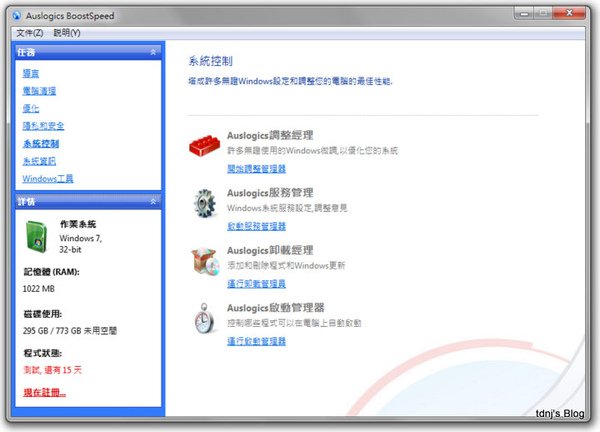Collapse the 詳情 panel with its chevron
This screenshot has height=432, width=600.
(153, 201)
